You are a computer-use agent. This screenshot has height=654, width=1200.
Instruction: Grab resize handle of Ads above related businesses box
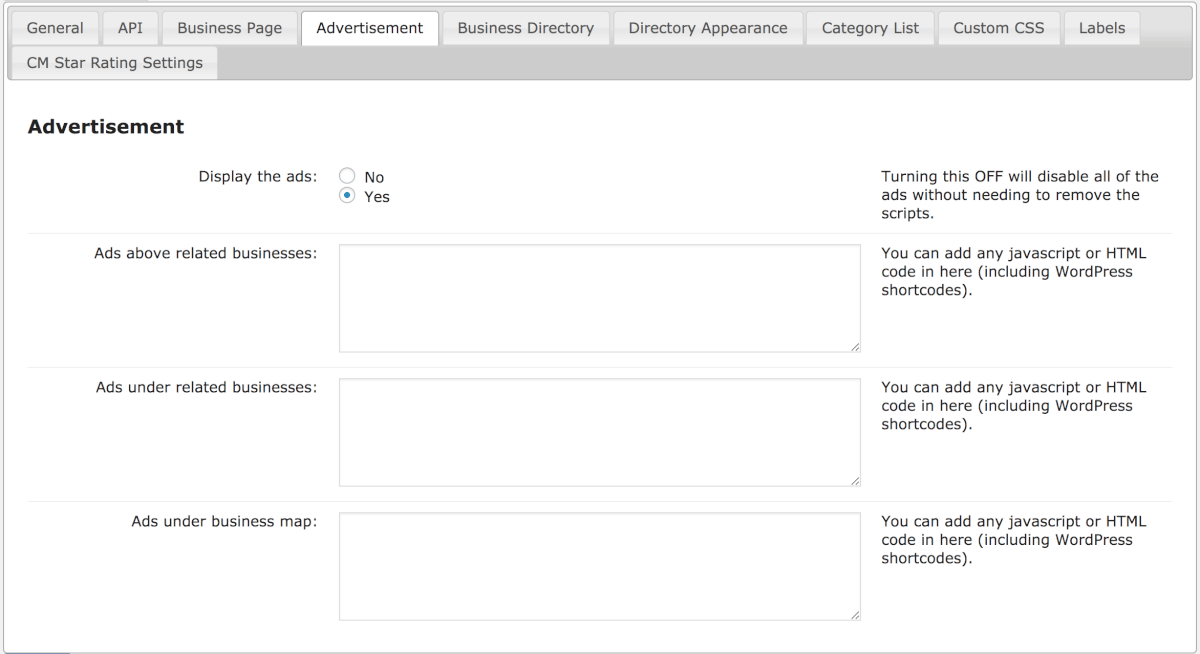(x=855, y=347)
